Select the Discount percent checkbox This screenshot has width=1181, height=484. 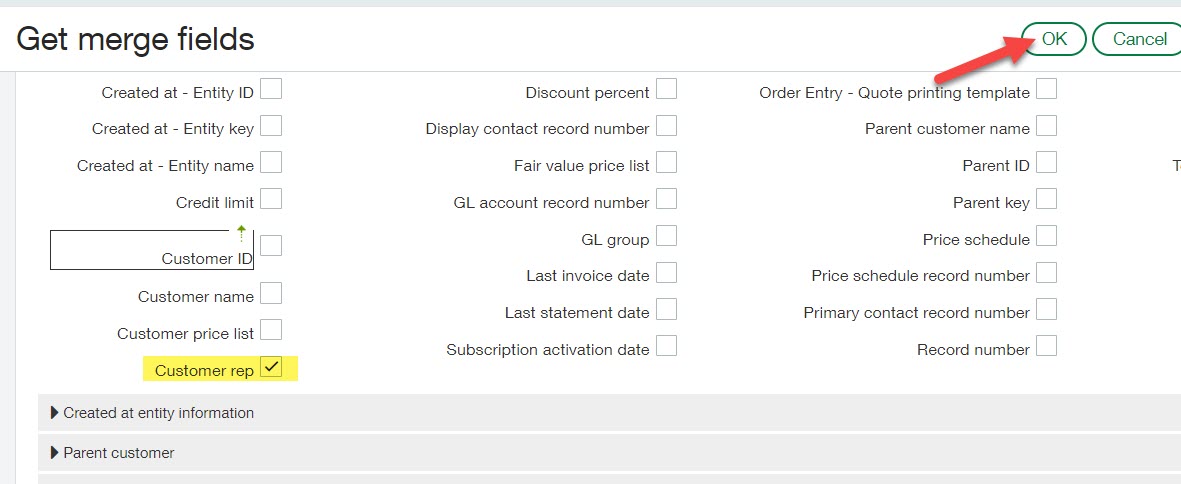tap(666, 89)
